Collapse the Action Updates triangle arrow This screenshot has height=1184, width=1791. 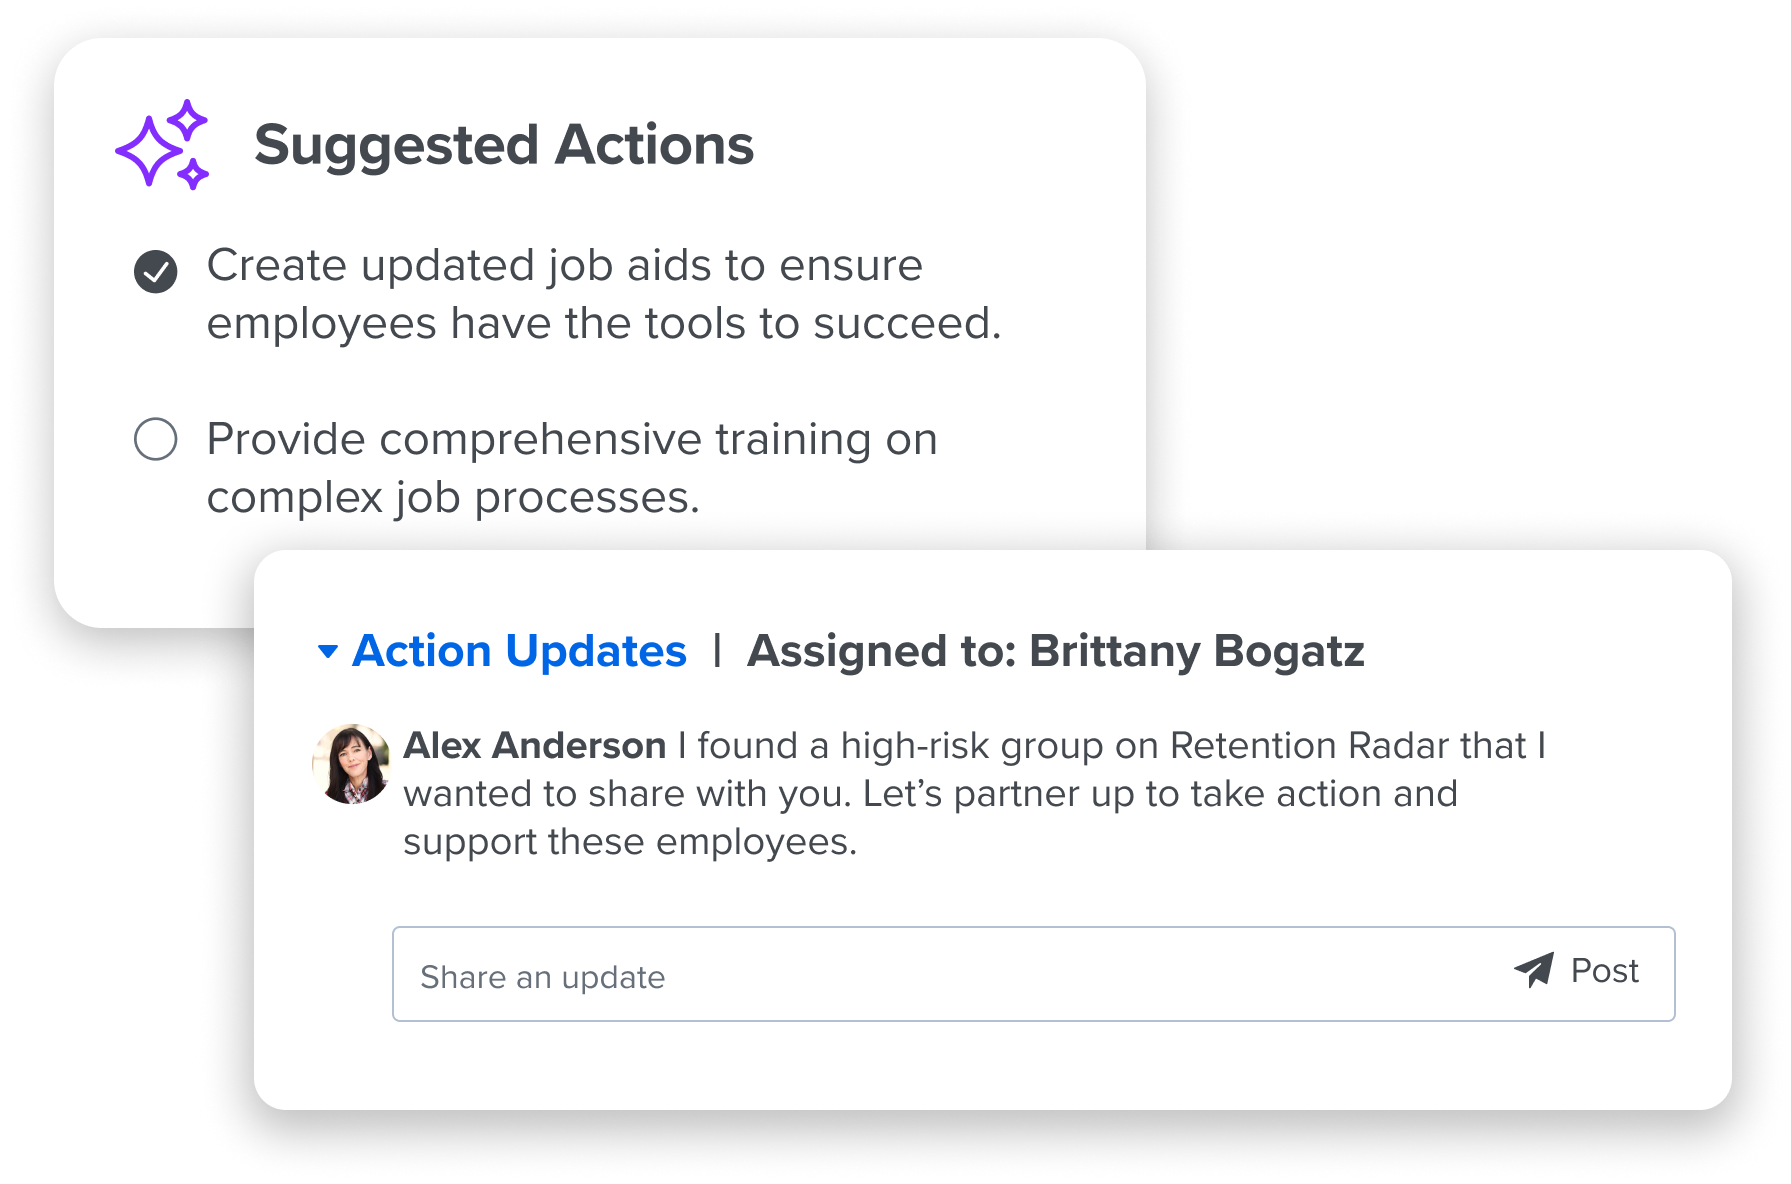327,652
